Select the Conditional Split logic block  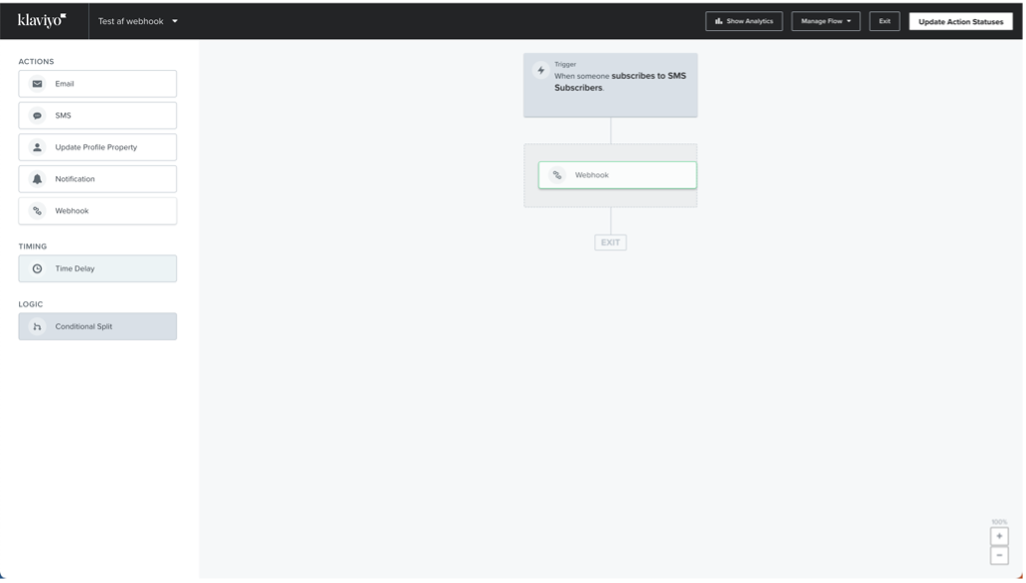(x=97, y=327)
